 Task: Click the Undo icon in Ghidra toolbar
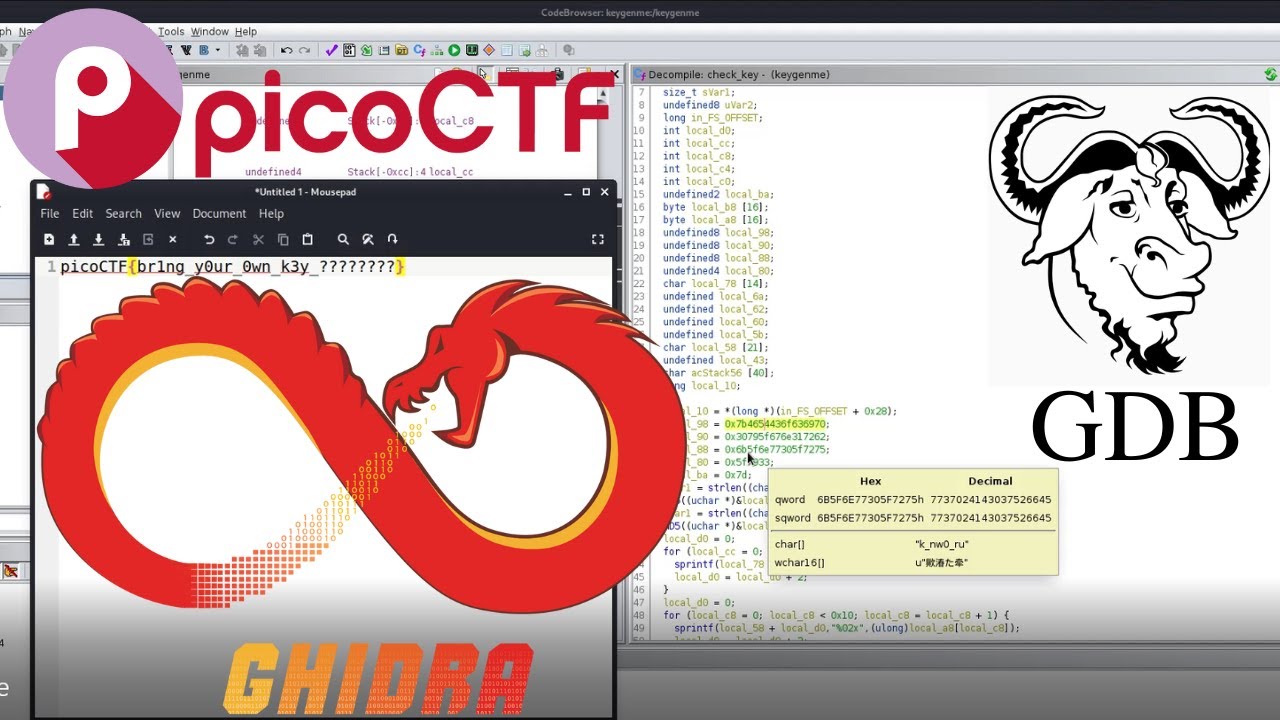(x=286, y=50)
